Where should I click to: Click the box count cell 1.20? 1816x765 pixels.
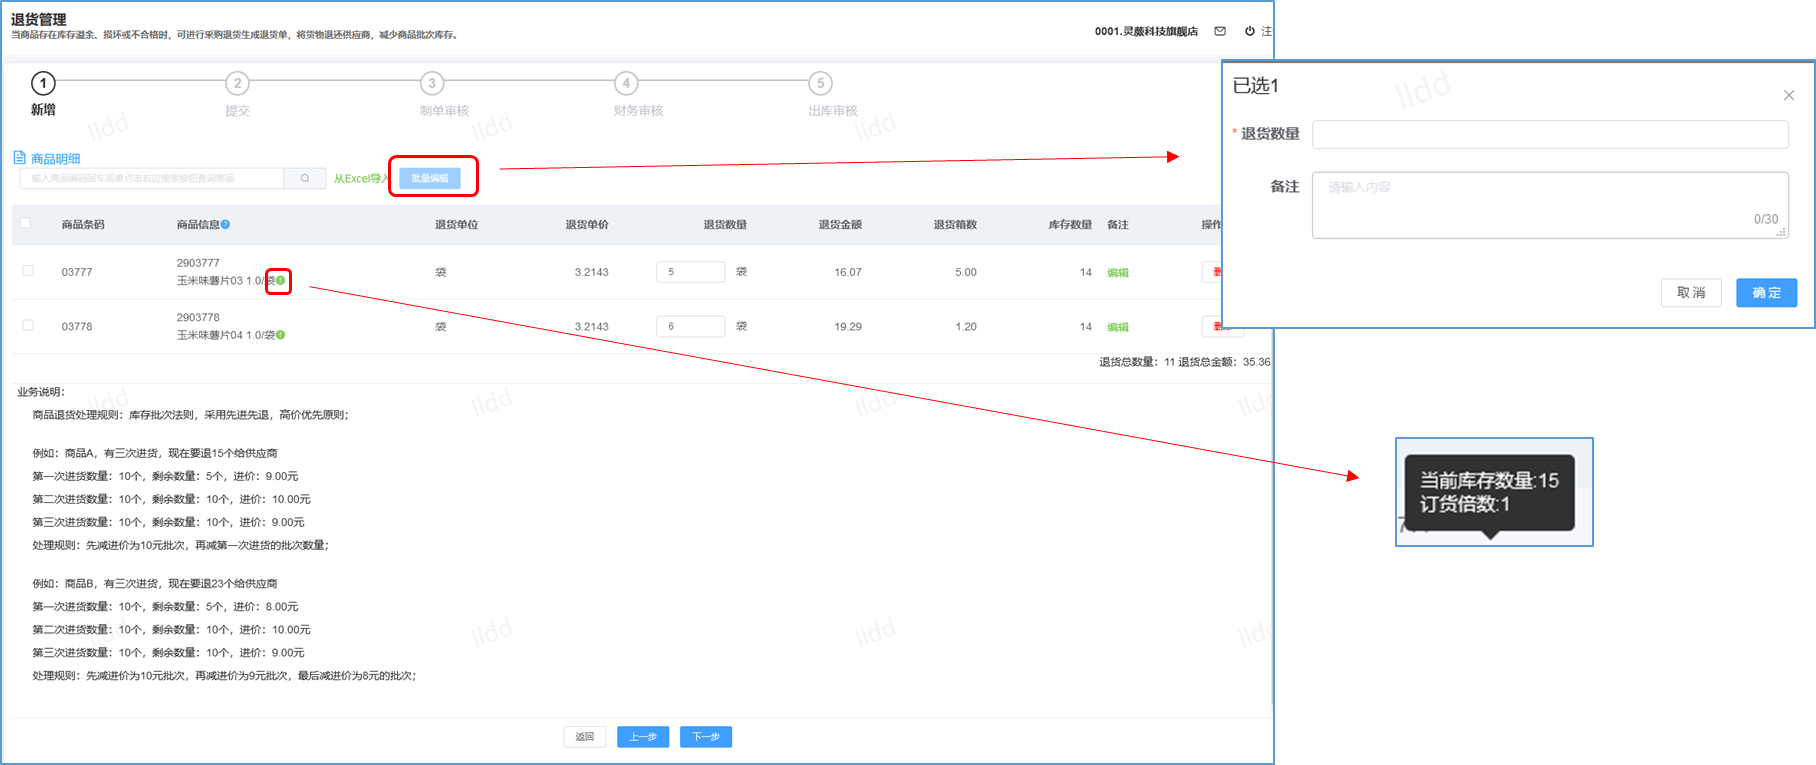(x=966, y=327)
